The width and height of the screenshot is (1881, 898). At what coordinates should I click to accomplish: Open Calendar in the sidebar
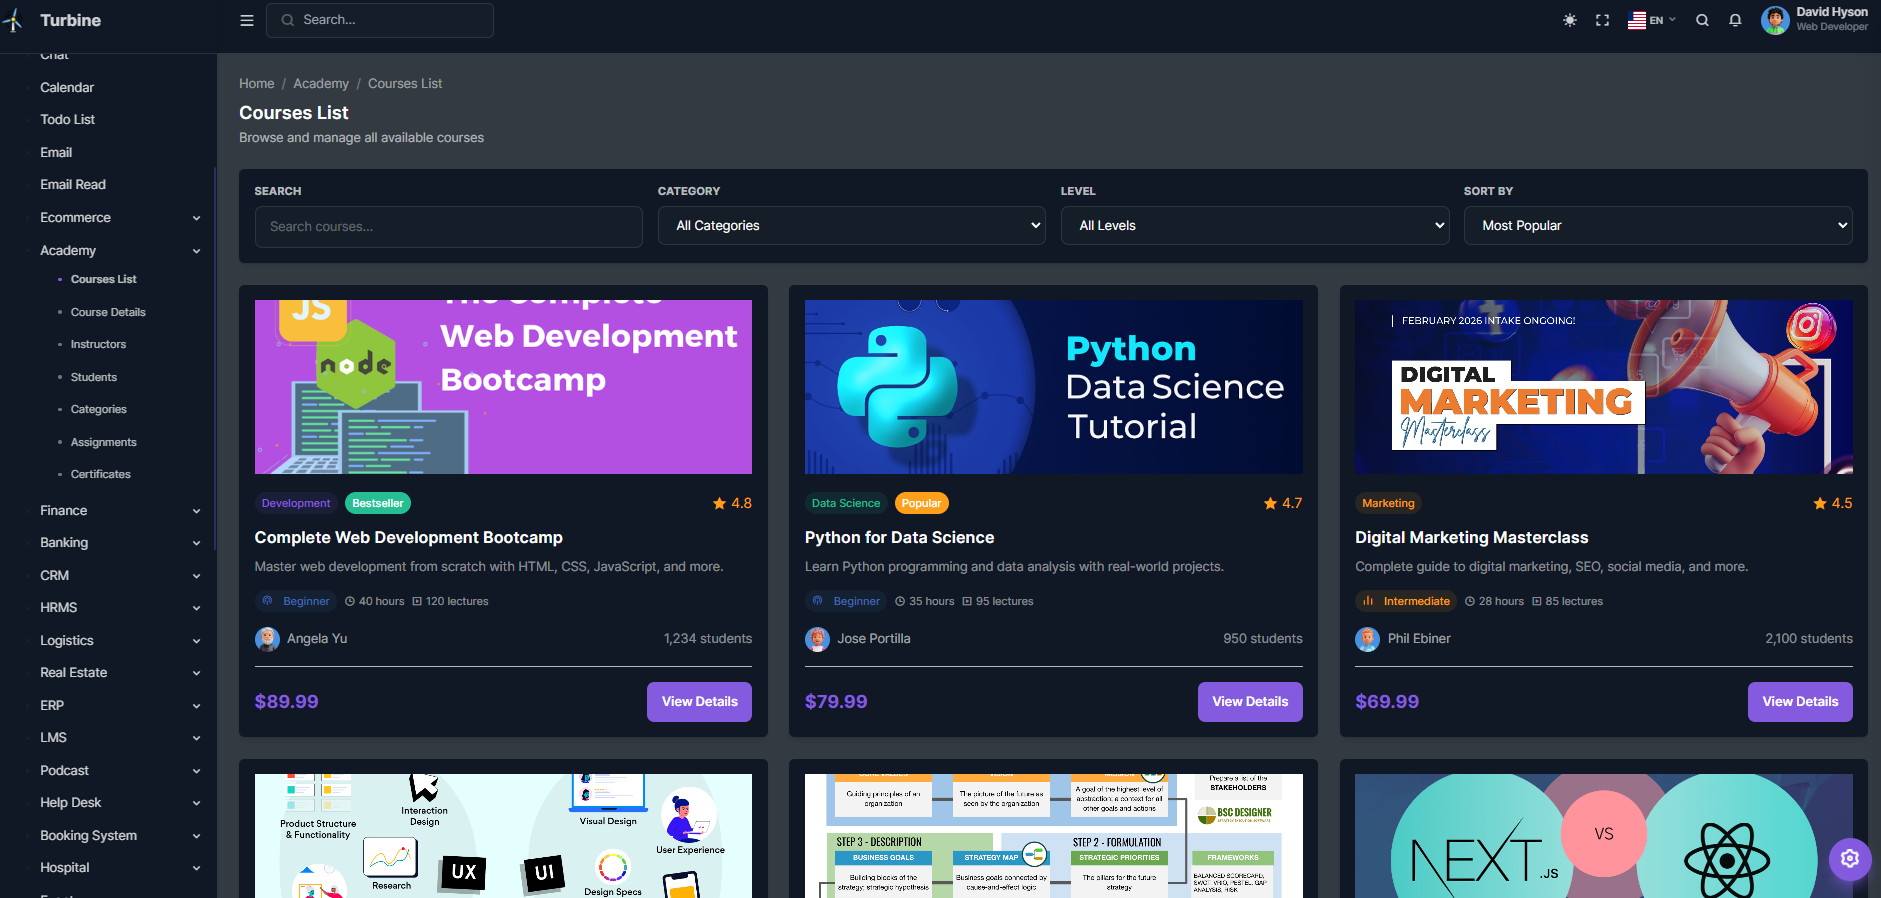click(67, 87)
